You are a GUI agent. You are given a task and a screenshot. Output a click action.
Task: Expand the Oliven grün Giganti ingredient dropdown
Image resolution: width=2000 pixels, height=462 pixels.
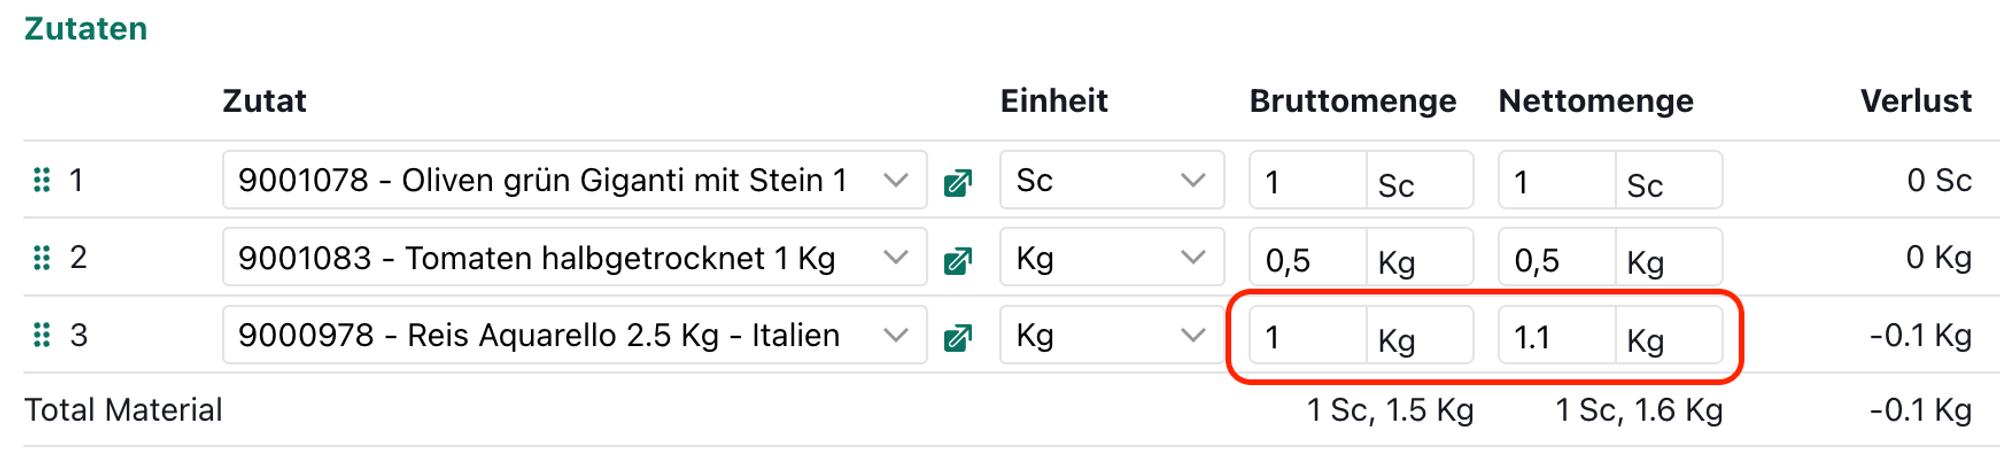895,180
